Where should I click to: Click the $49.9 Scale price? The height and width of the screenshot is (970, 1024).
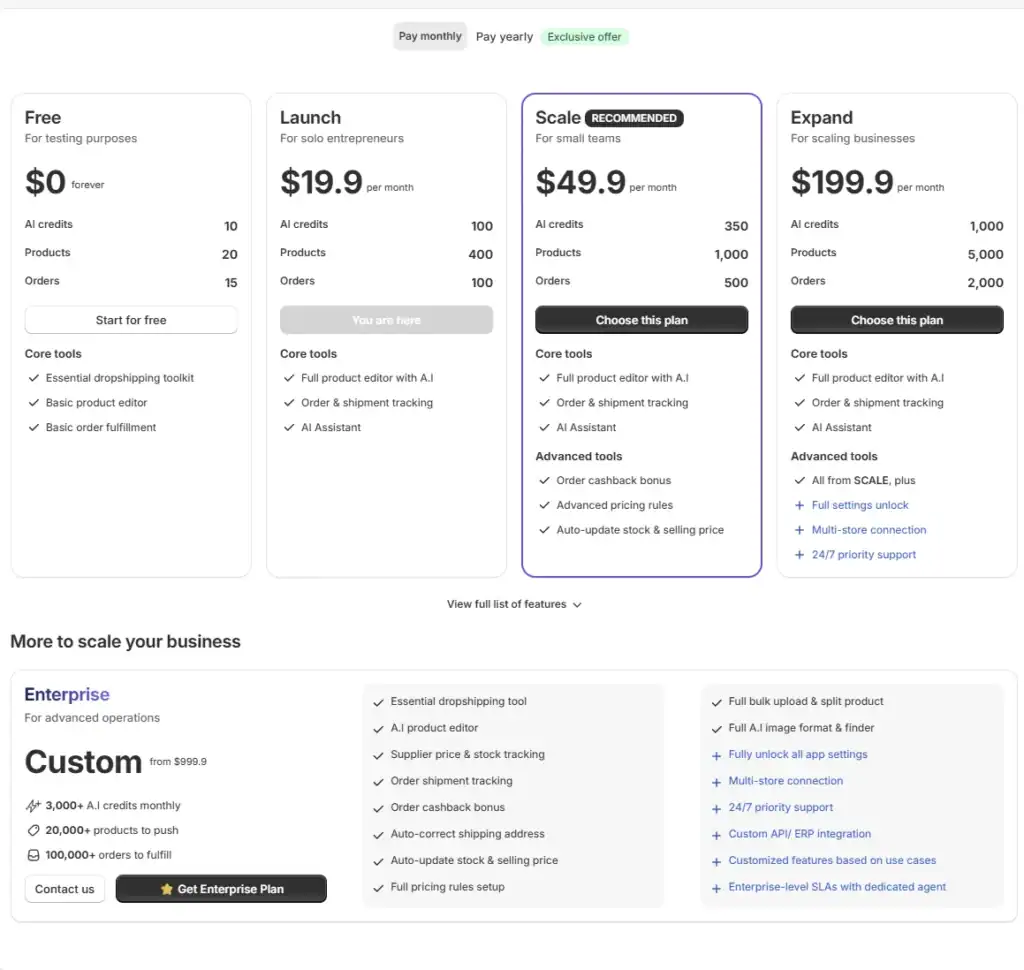[580, 182]
